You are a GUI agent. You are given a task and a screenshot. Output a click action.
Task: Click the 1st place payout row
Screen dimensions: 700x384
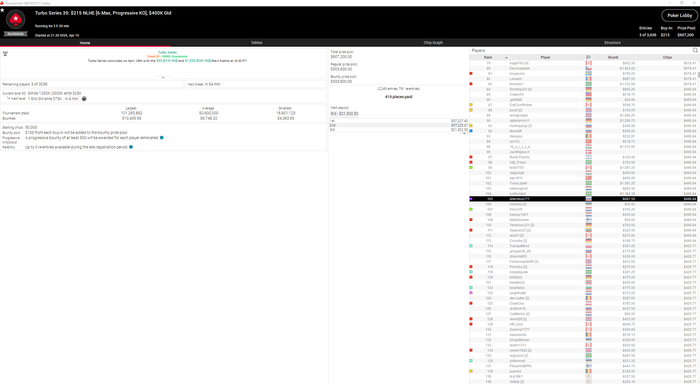(399, 121)
